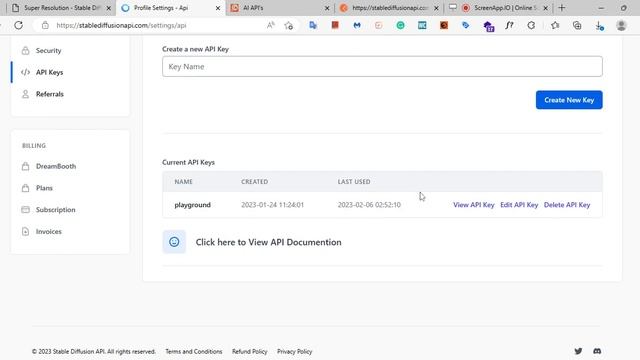This screenshot has height=360, width=640.
Task: Open the Subscription page
Action: (56, 209)
